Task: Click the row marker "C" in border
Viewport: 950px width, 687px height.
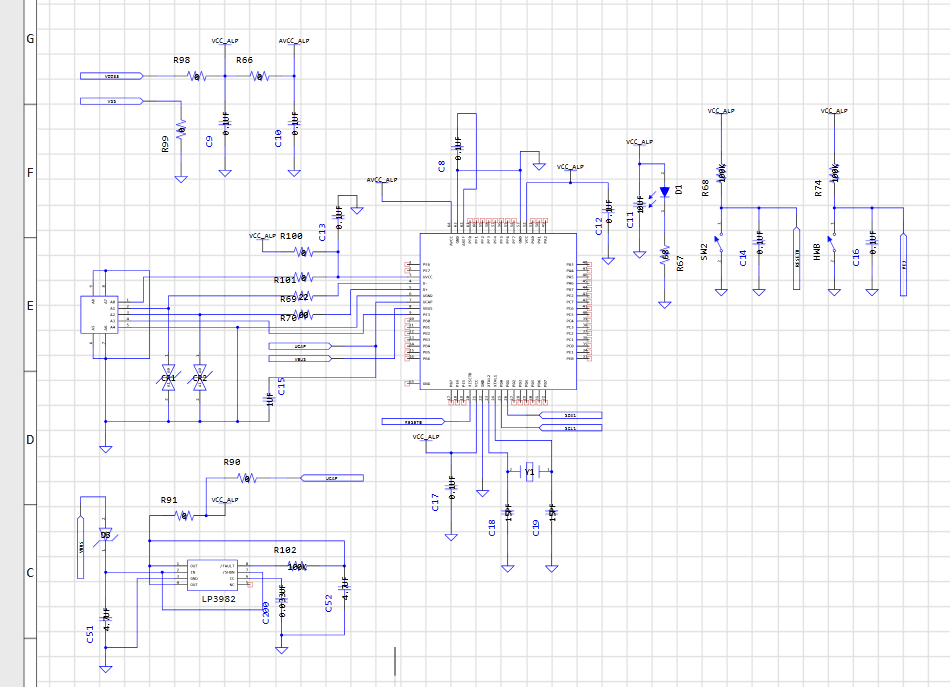Action: tap(30, 572)
